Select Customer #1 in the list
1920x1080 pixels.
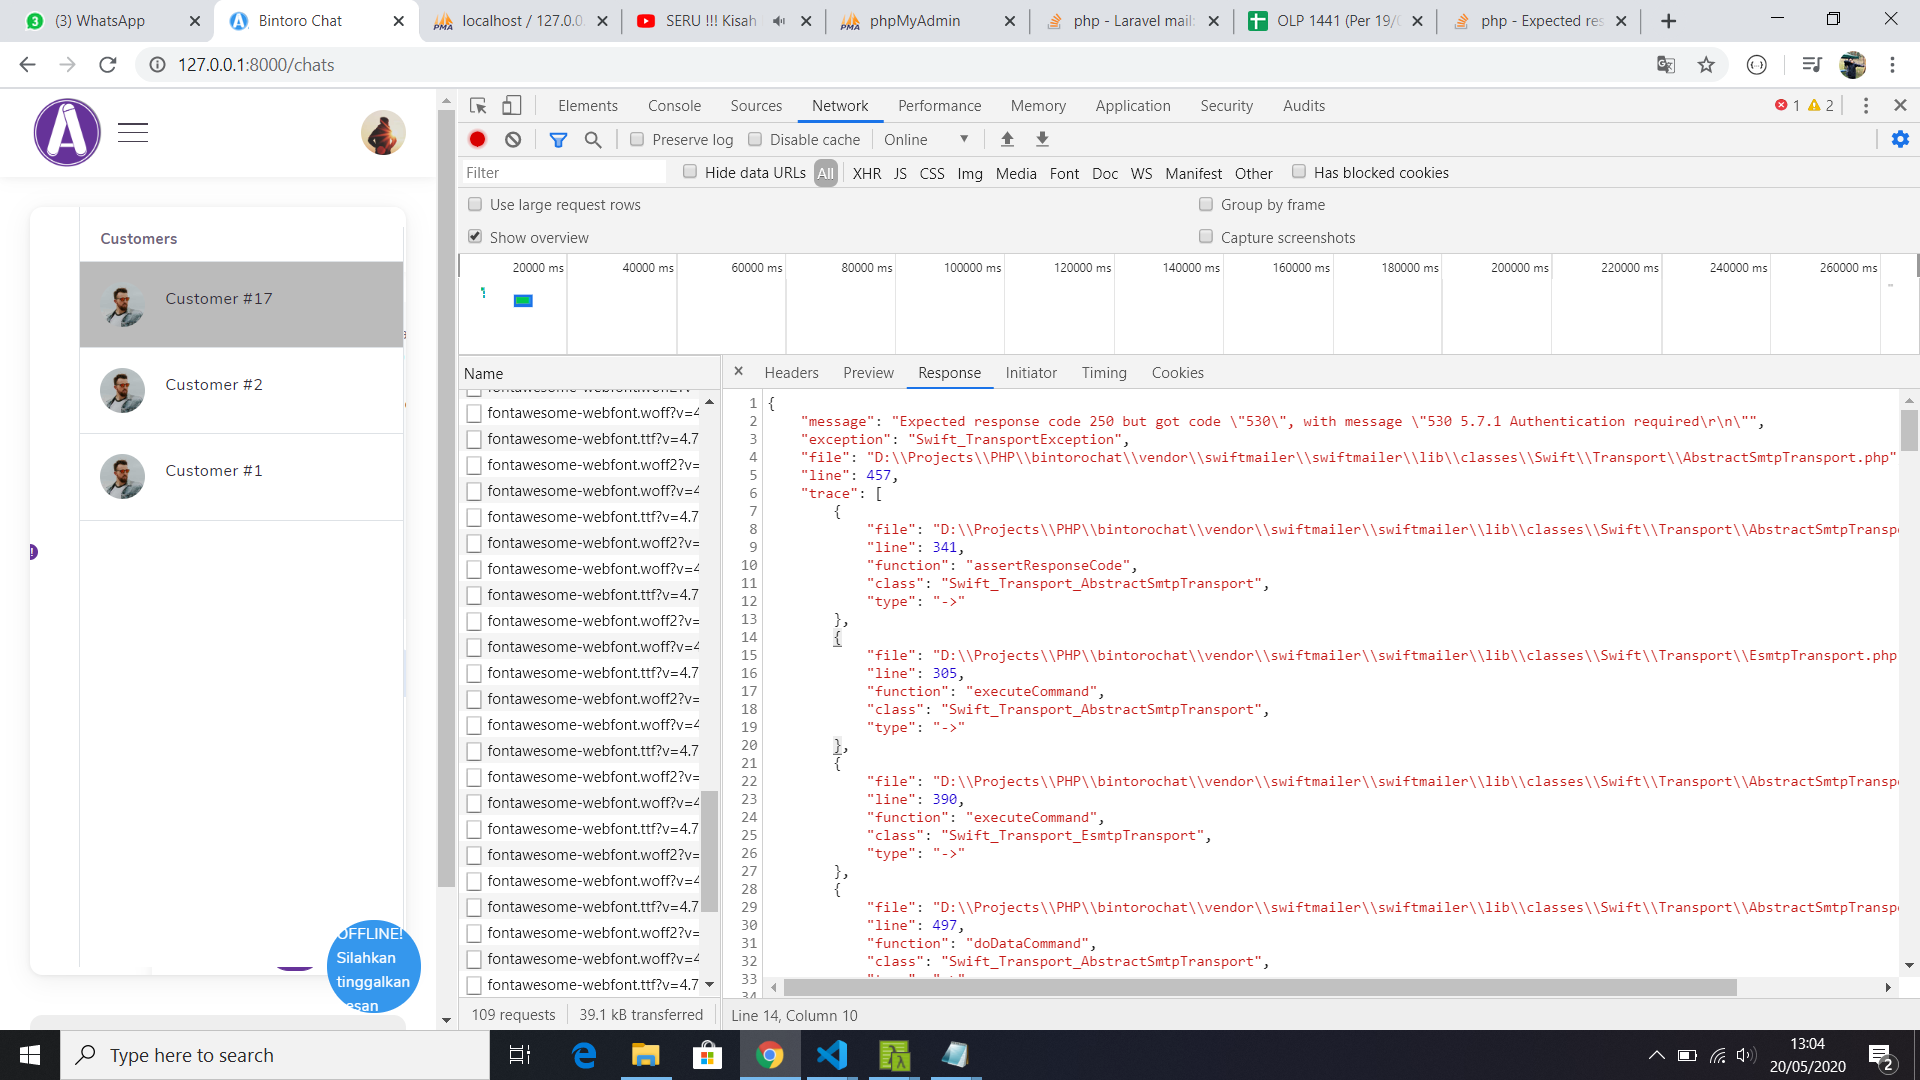[x=241, y=477]
